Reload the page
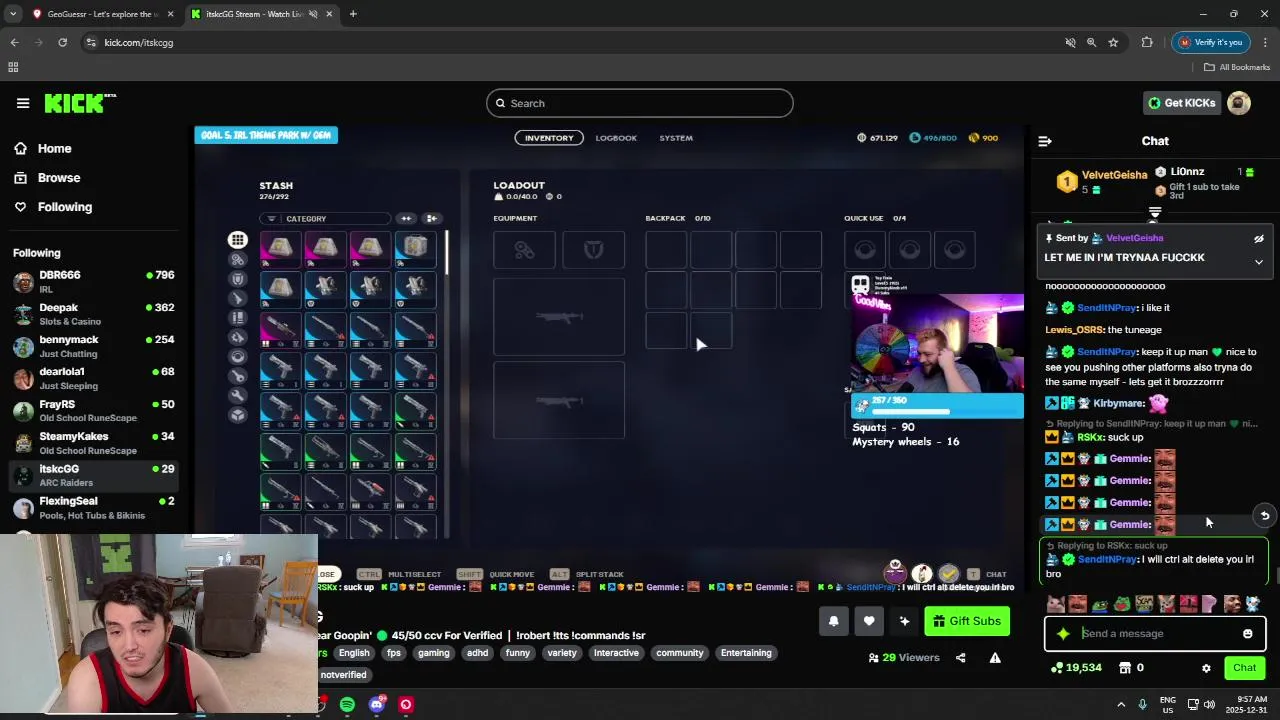 click(x=62, y=42)
